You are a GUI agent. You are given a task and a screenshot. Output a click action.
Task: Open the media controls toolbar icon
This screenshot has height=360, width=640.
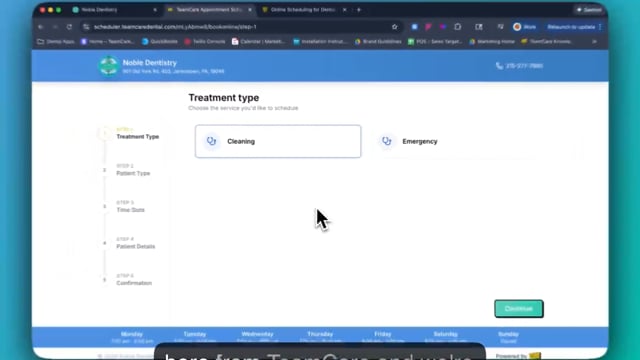500,27
